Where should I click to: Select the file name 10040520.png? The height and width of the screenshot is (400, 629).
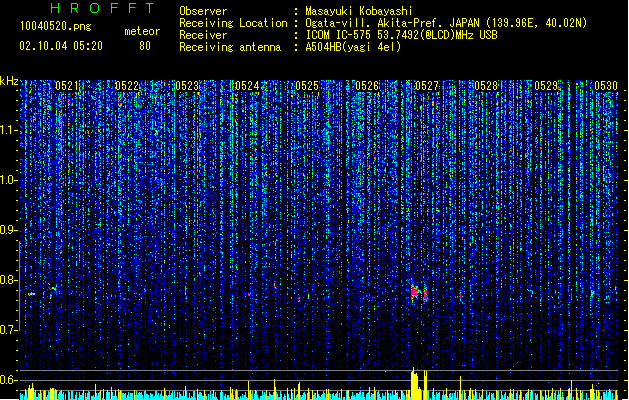[55, 26]
